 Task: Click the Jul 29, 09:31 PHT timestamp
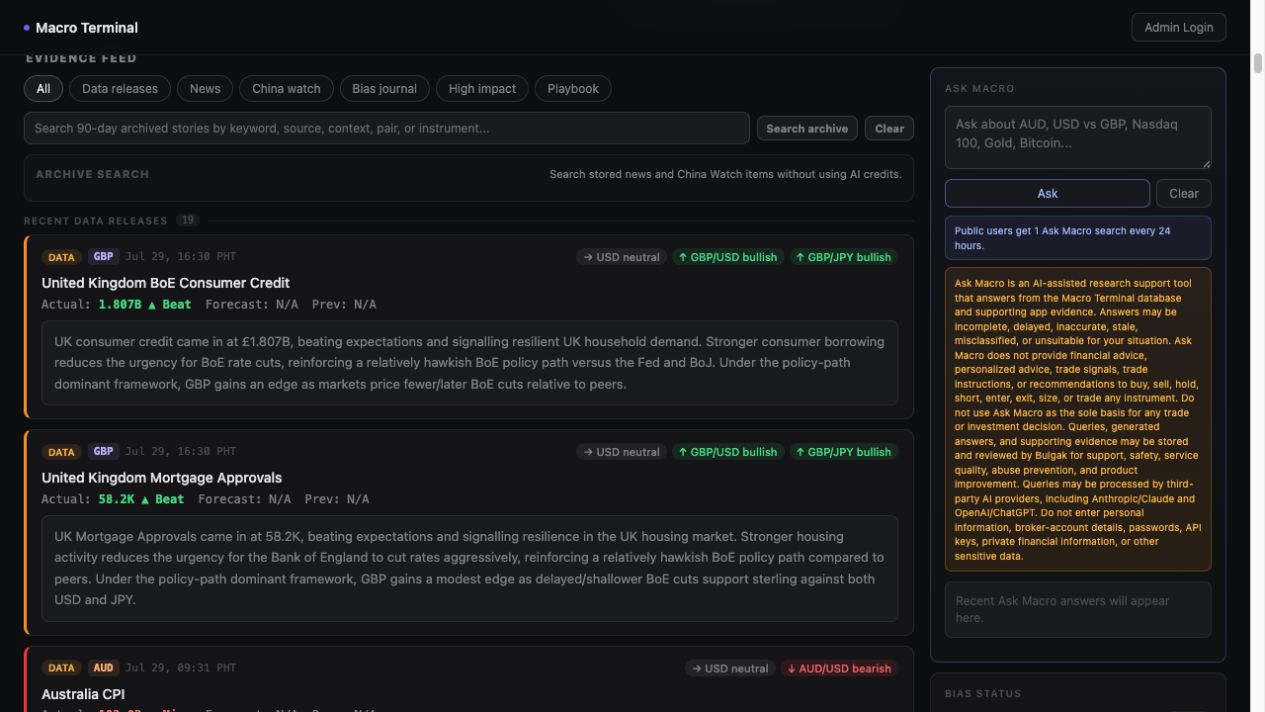tap(180, 668)
